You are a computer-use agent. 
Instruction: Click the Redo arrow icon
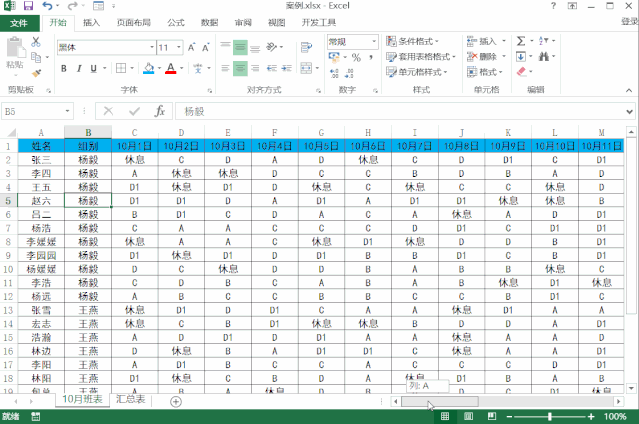72,6
